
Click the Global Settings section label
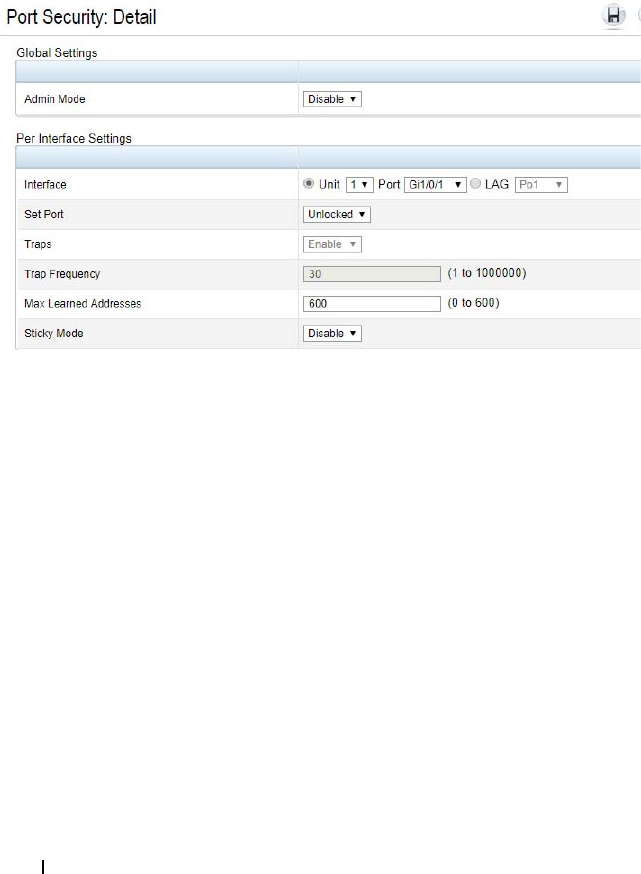click(x=57, y=53)
